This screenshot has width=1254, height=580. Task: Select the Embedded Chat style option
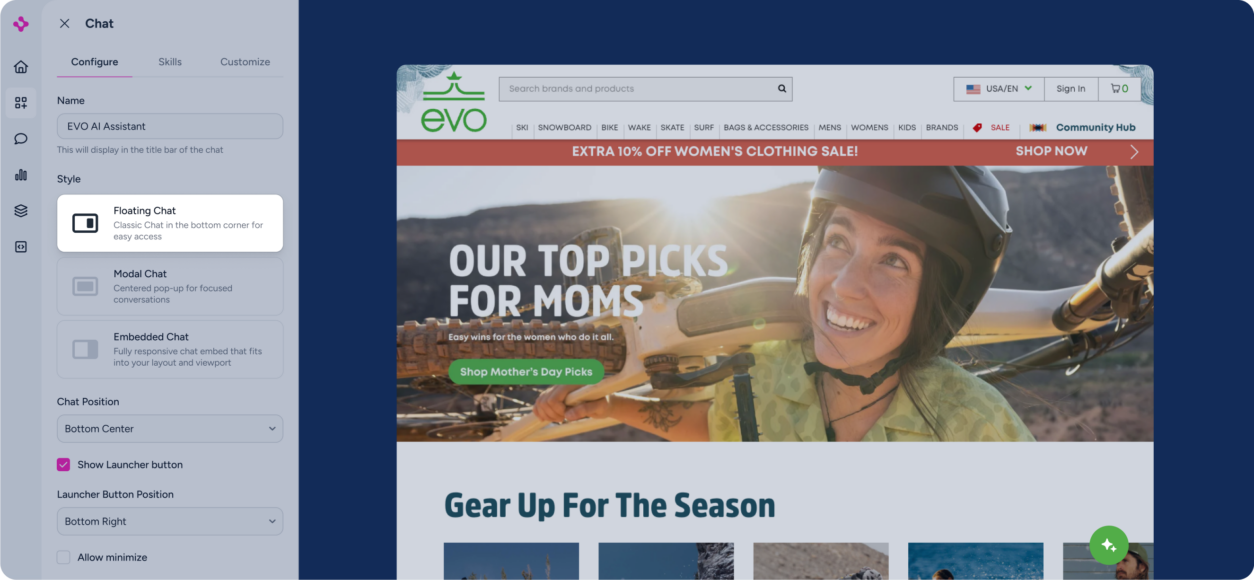pos(170,349)
